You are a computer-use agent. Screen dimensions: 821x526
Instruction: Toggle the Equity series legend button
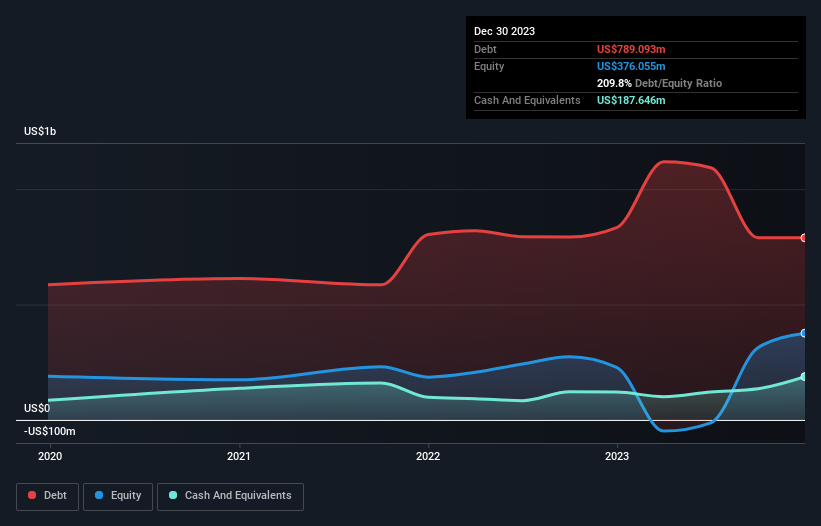coord(118,496)
